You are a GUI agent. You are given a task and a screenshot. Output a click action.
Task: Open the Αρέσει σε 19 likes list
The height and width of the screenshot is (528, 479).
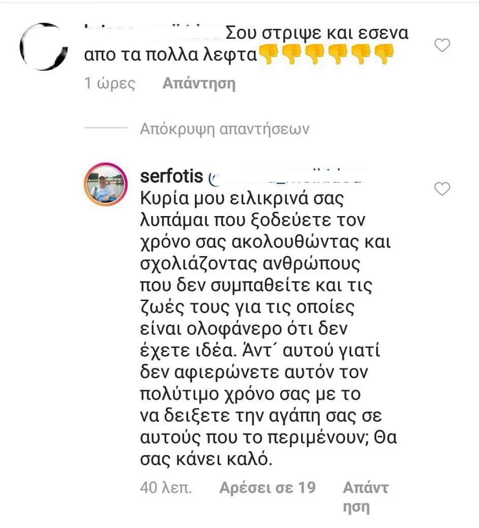tap(267, 488)
